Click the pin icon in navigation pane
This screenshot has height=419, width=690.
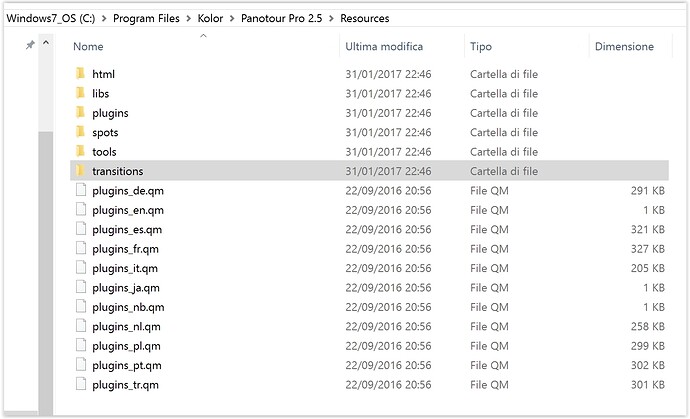pyautogui.click(x=30, y=44)
